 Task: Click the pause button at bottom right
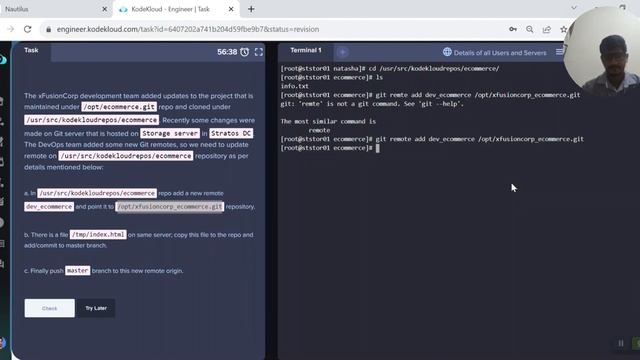point(621,343)
